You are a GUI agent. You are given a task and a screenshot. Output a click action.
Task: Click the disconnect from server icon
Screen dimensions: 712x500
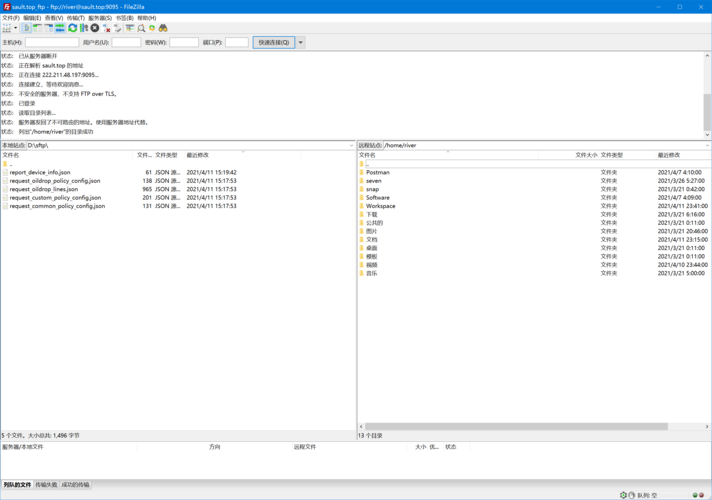pyautogui.click(x=107, y=28)
